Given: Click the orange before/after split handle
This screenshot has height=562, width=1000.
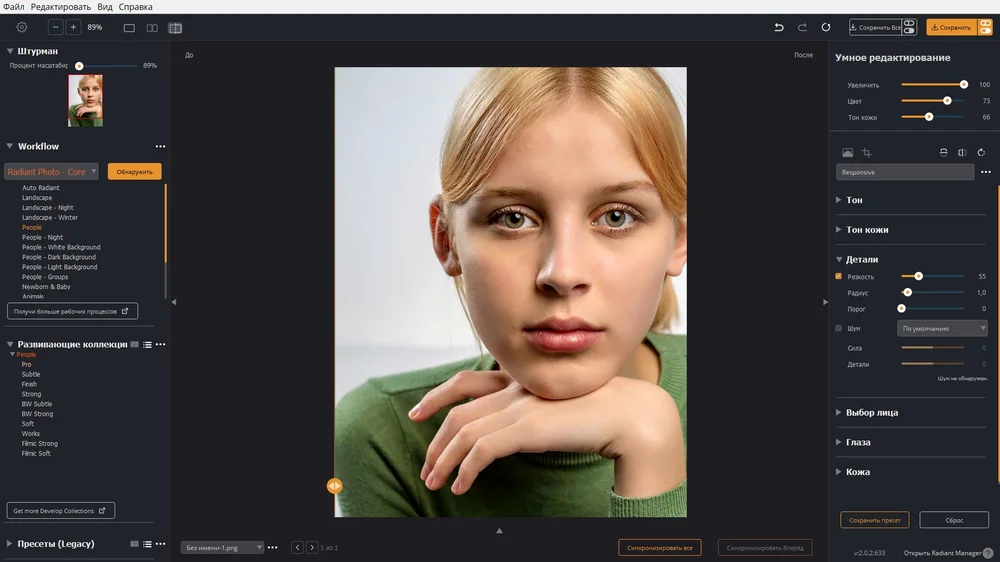Looking at the screenshot, I should (334, 486).
